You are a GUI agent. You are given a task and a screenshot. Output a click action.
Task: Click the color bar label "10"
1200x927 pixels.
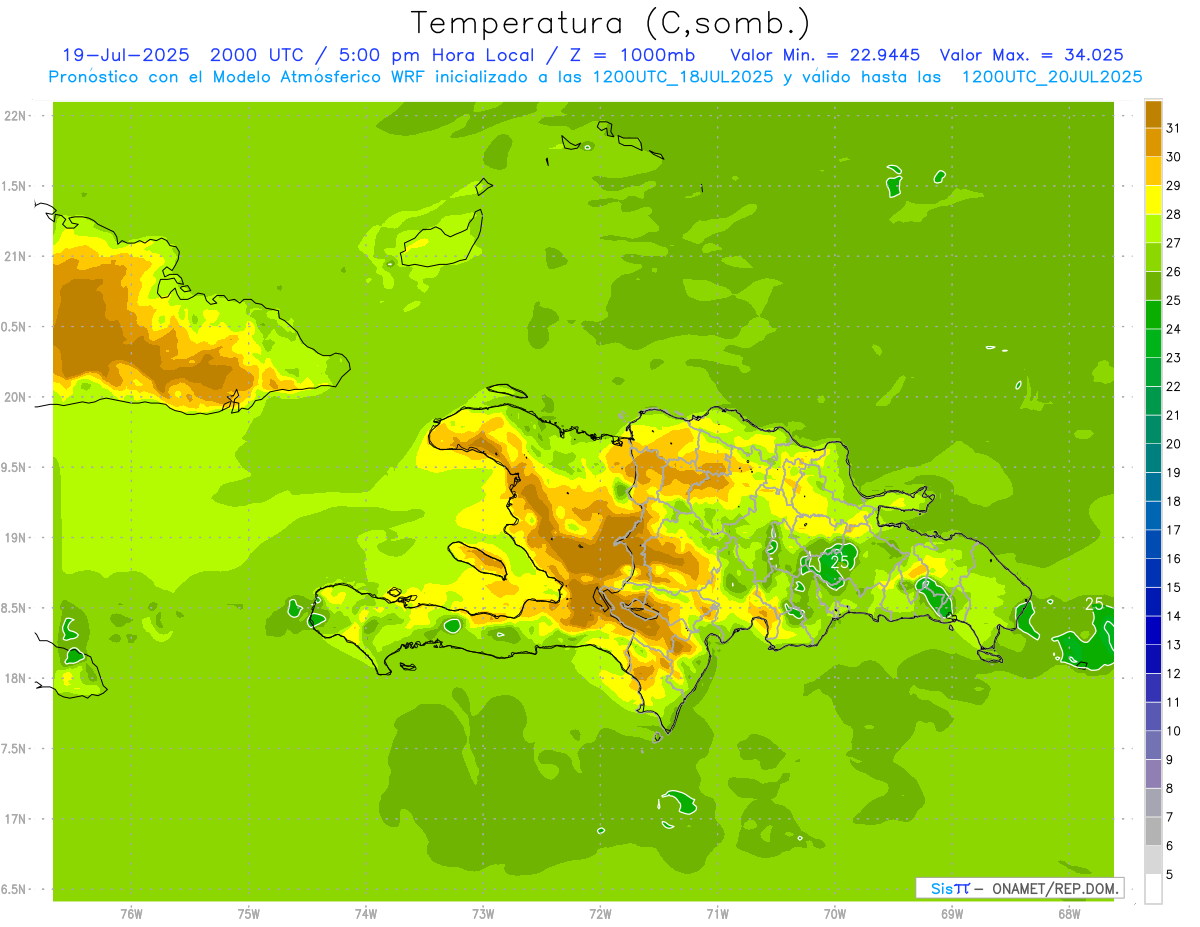(x=1174, y=730)
